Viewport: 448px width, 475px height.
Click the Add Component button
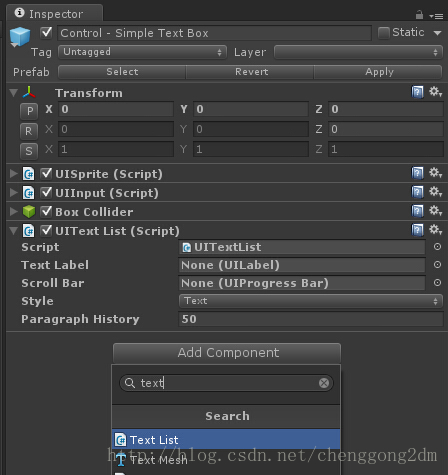pos(227,353)
